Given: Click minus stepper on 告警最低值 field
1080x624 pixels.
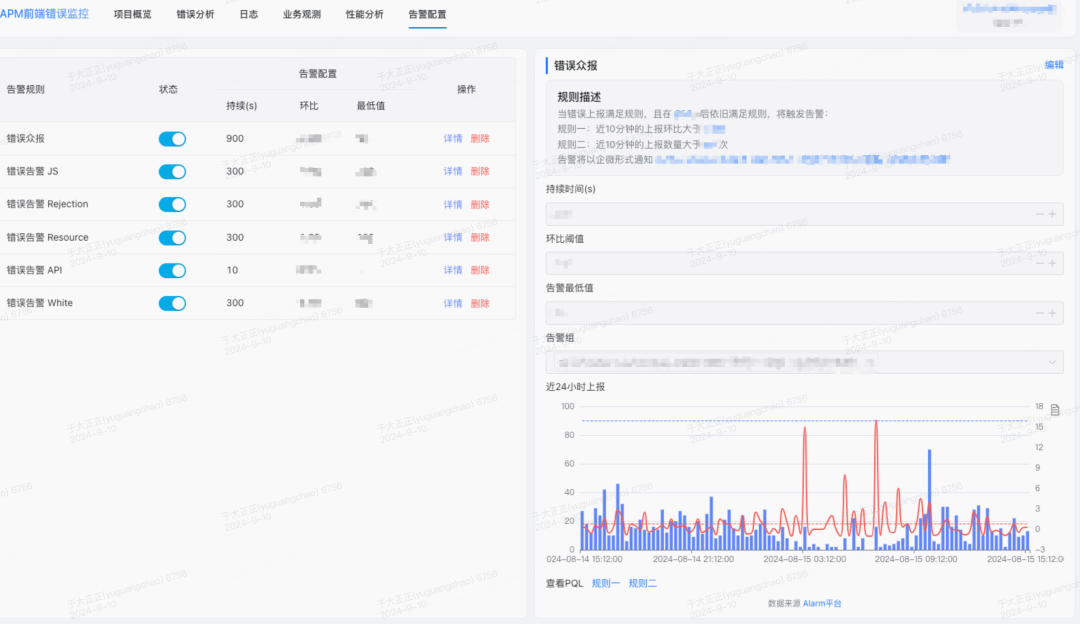Looking at the screenshot, I should click(x=1039, y=313).
